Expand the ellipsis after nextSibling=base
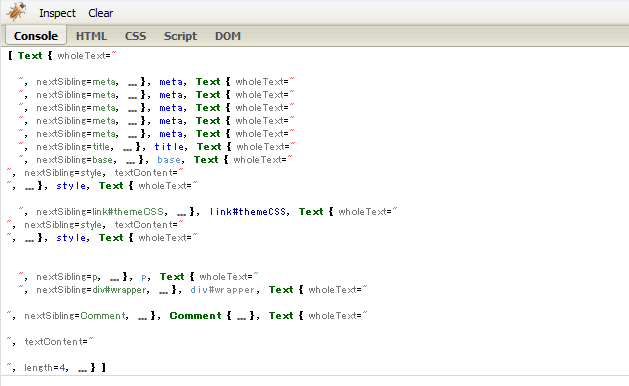The height and width of the screenshot is (386, 629). click(130, 162)
